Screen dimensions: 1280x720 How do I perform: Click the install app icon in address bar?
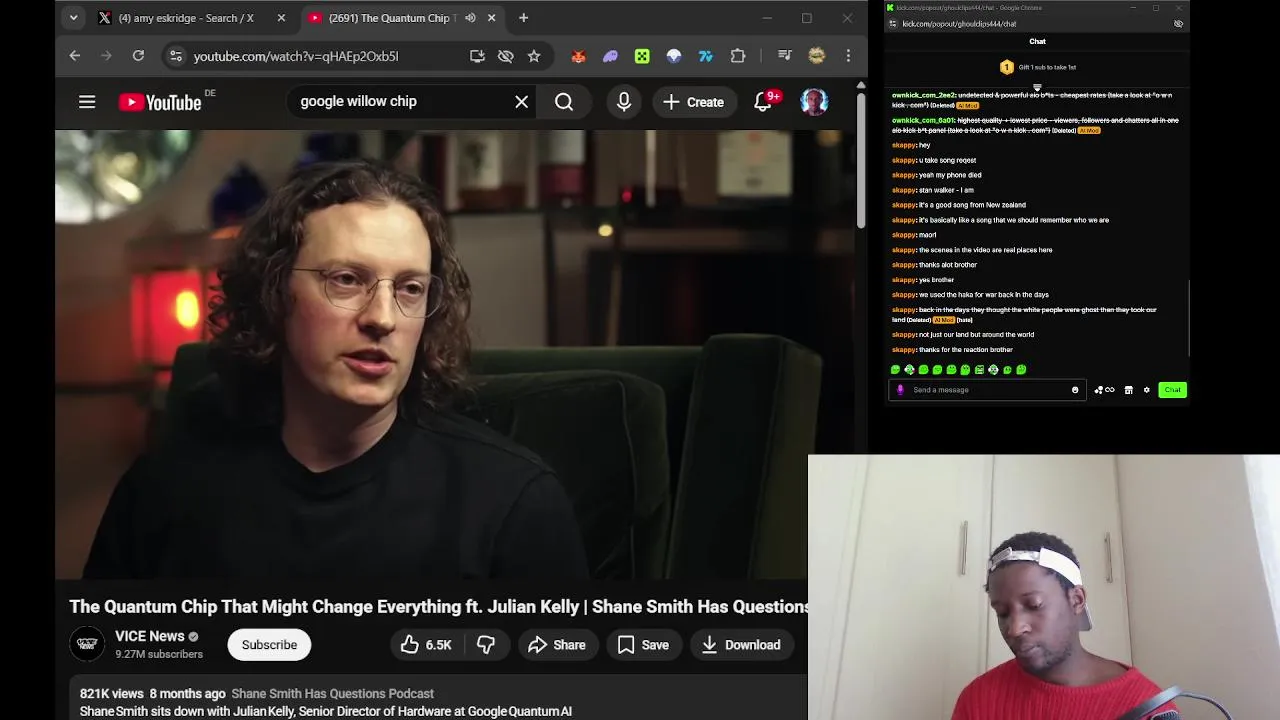(x=477, y=56)
